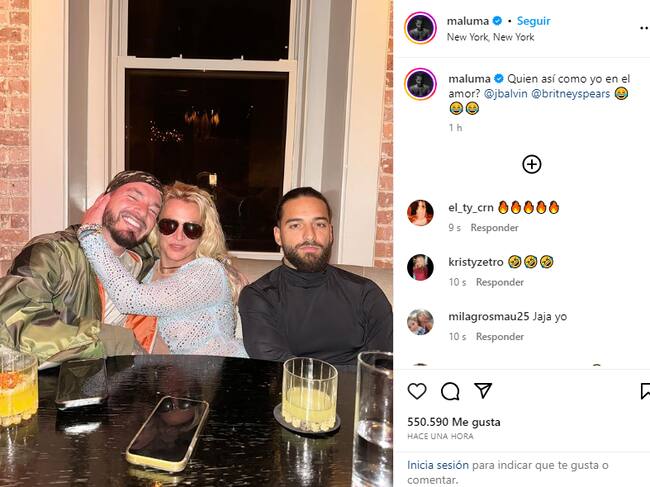Reply to kristyzetro's comment with Responder
Screen dimensions: 650x487
coord(500,282)
